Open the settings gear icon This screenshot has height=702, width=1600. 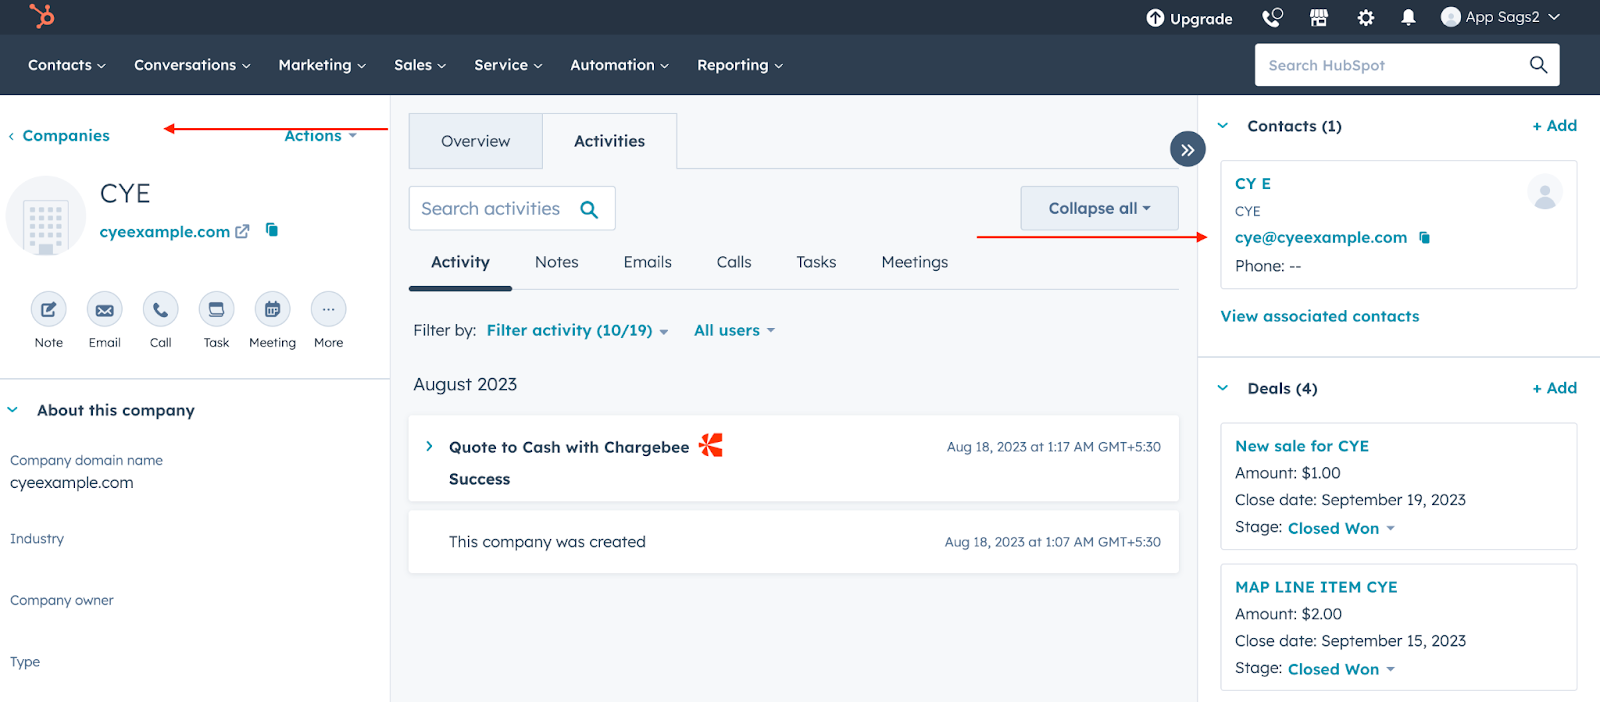pos(1365,18)
